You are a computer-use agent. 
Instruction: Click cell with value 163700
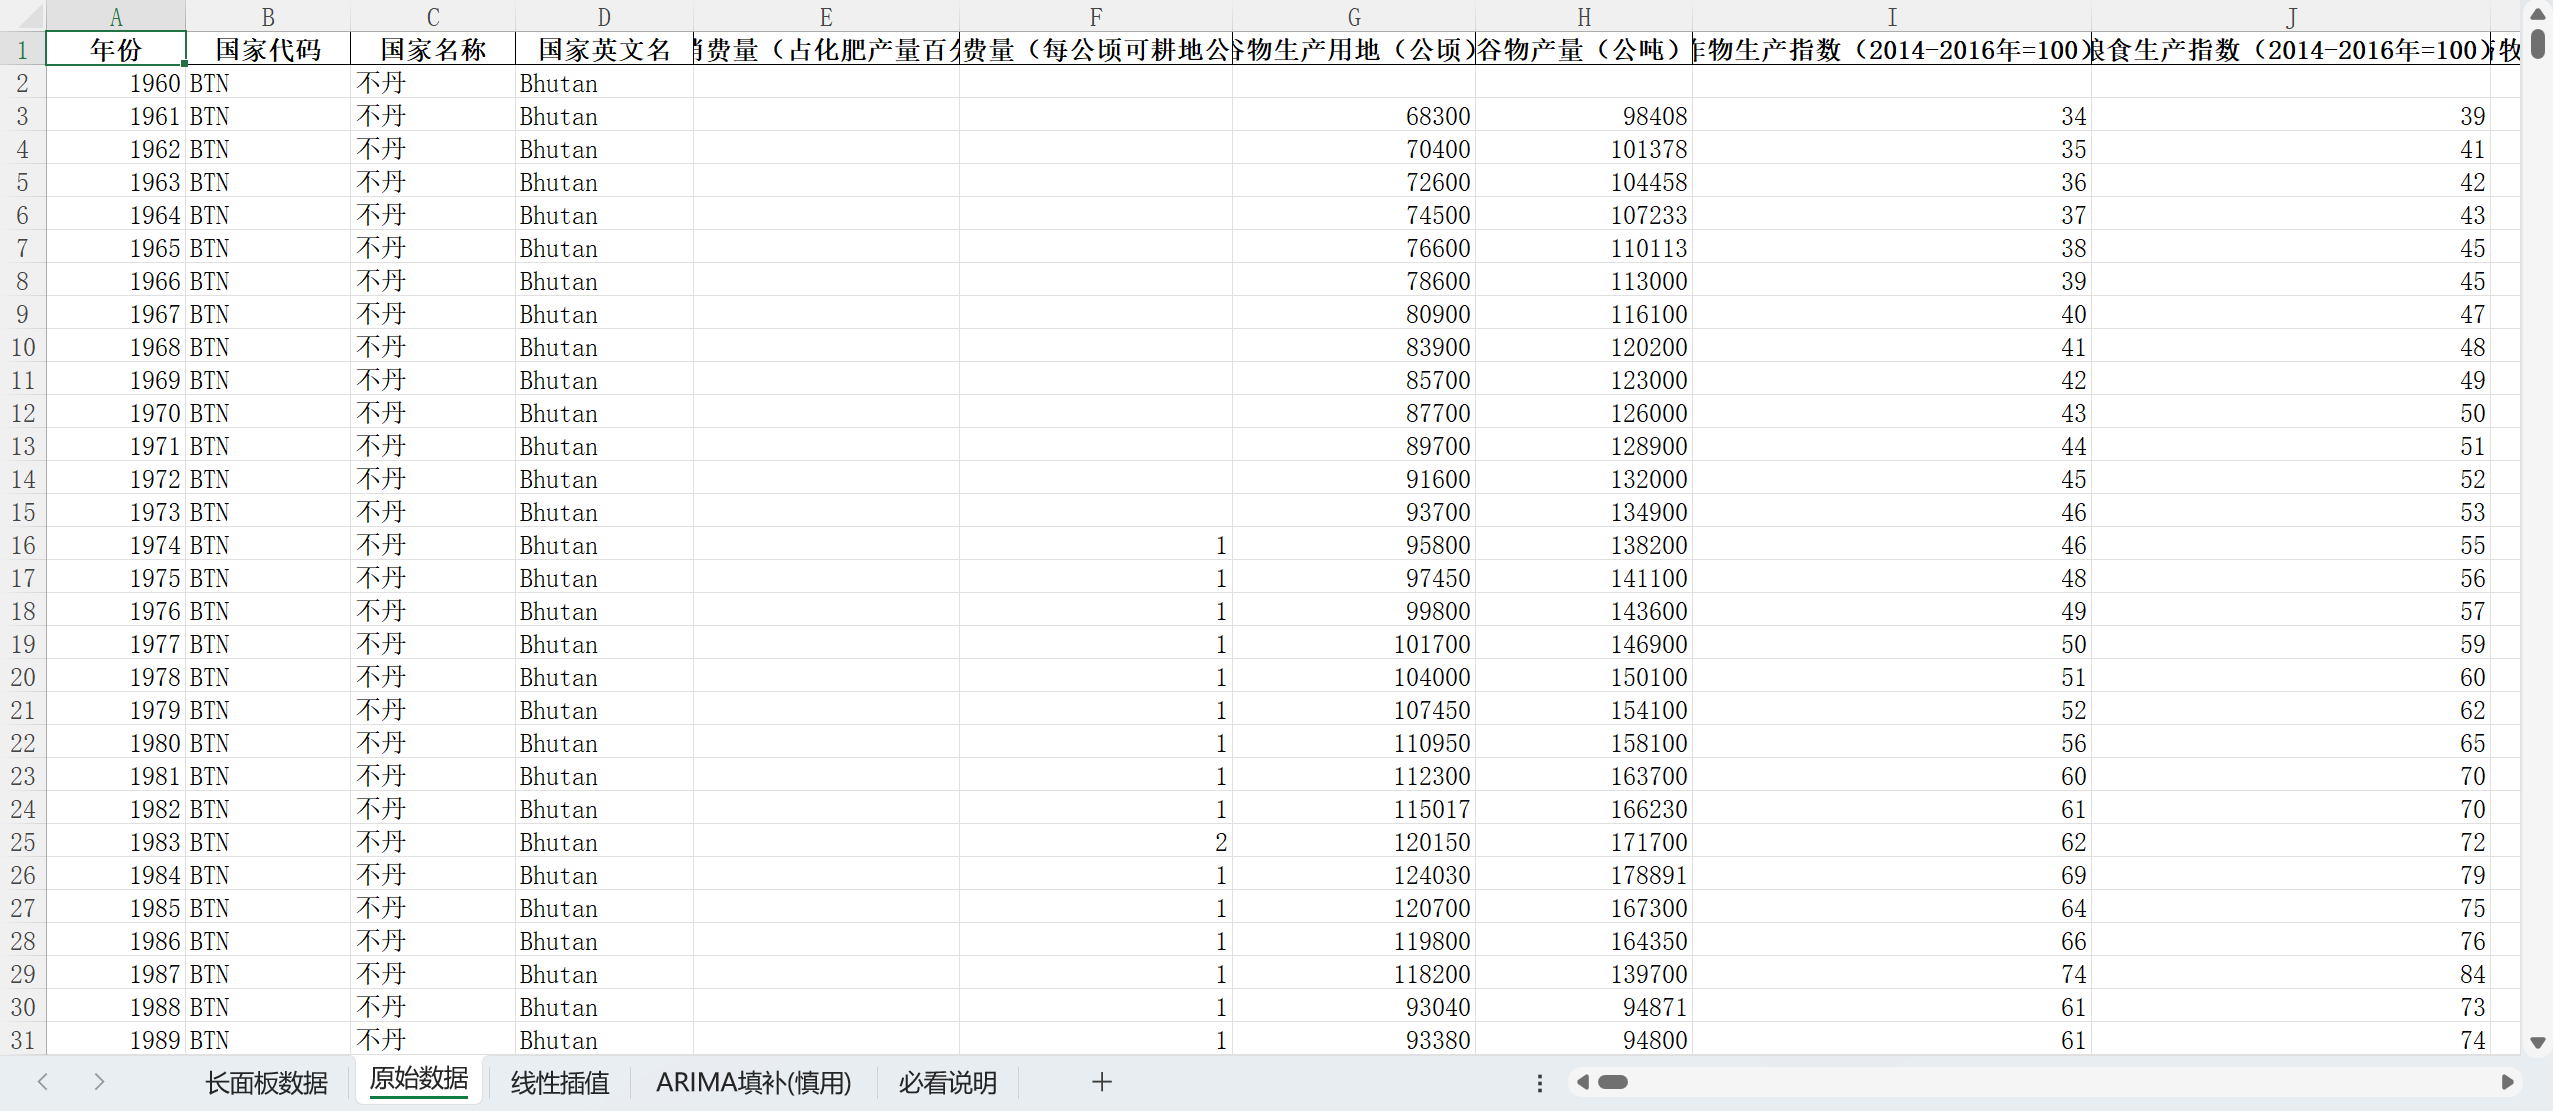click(x=1584, y=776)
